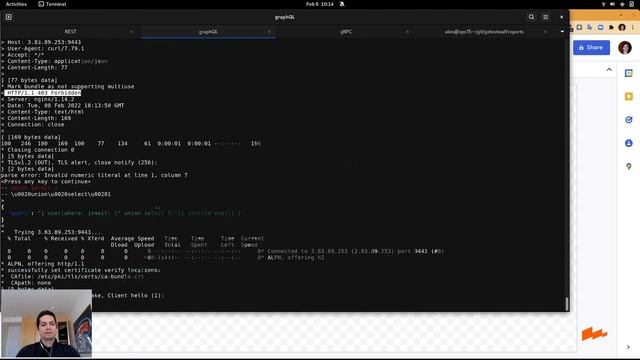Image resolution: width=640 pixels, height=360 pixels.
Task: Open Maps in browser side panel
Action: tap(629, 166)
